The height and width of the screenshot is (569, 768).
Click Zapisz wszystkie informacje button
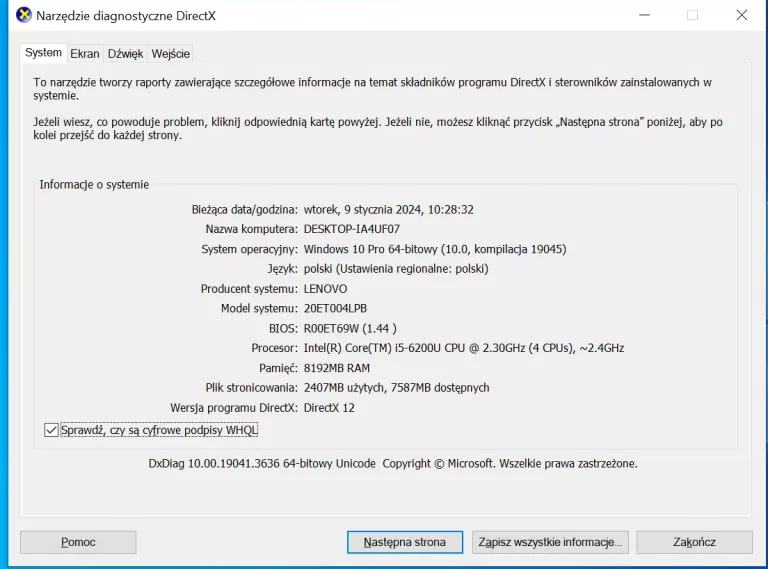click(550, 542)
